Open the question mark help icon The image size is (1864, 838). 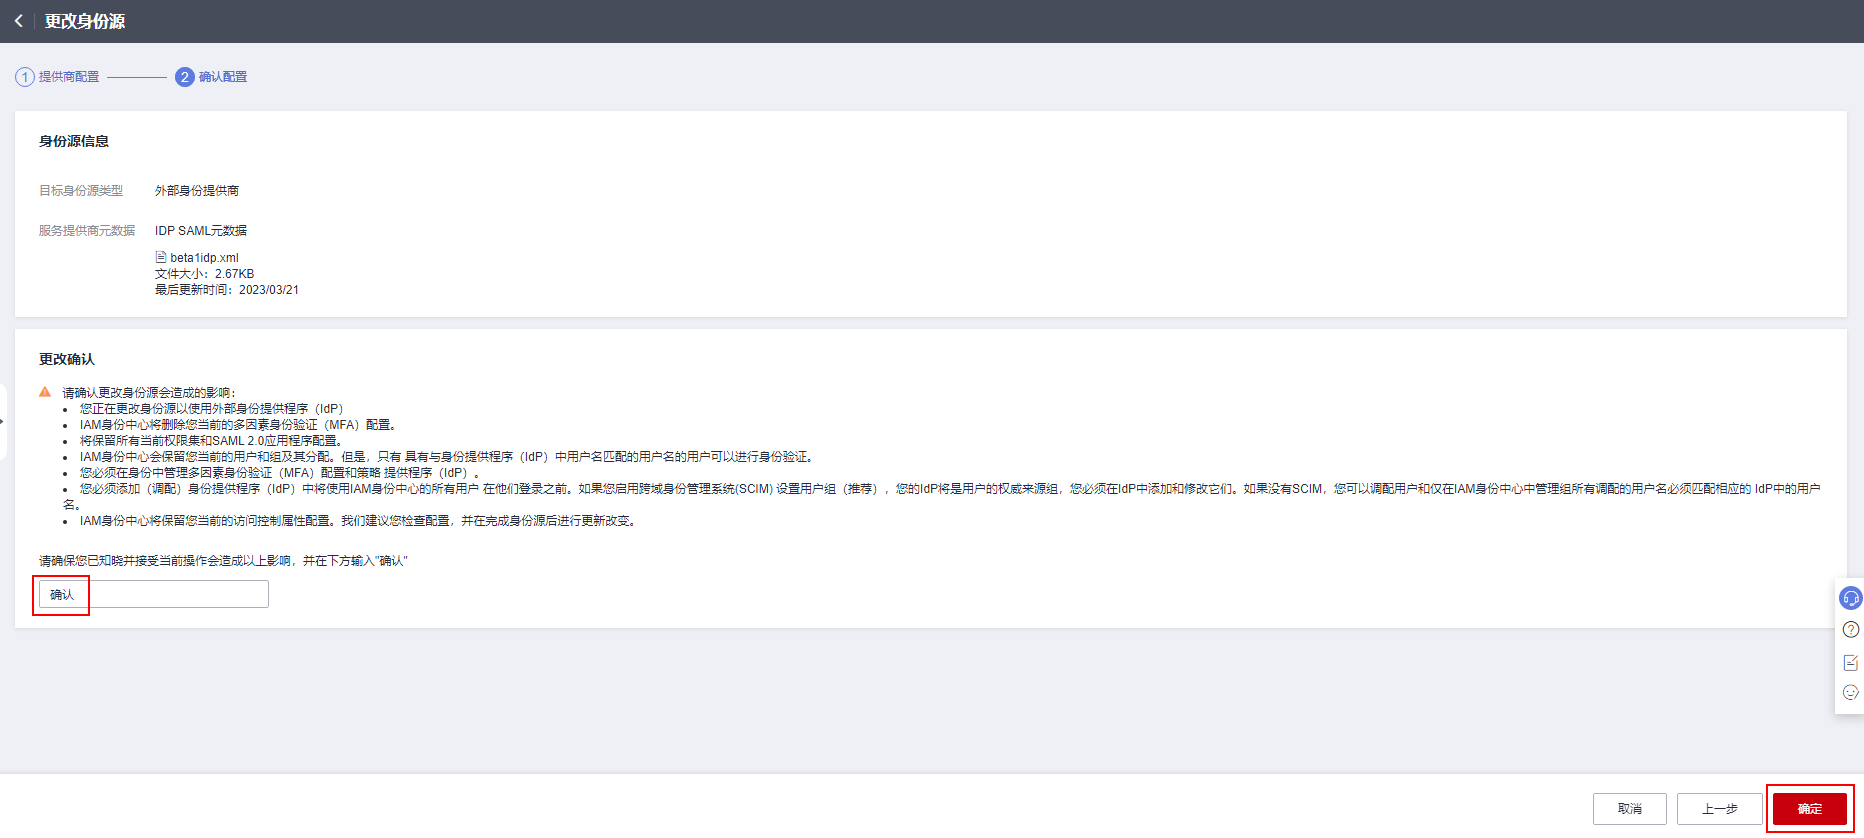pyautogui.click(x=1850, y=630)
